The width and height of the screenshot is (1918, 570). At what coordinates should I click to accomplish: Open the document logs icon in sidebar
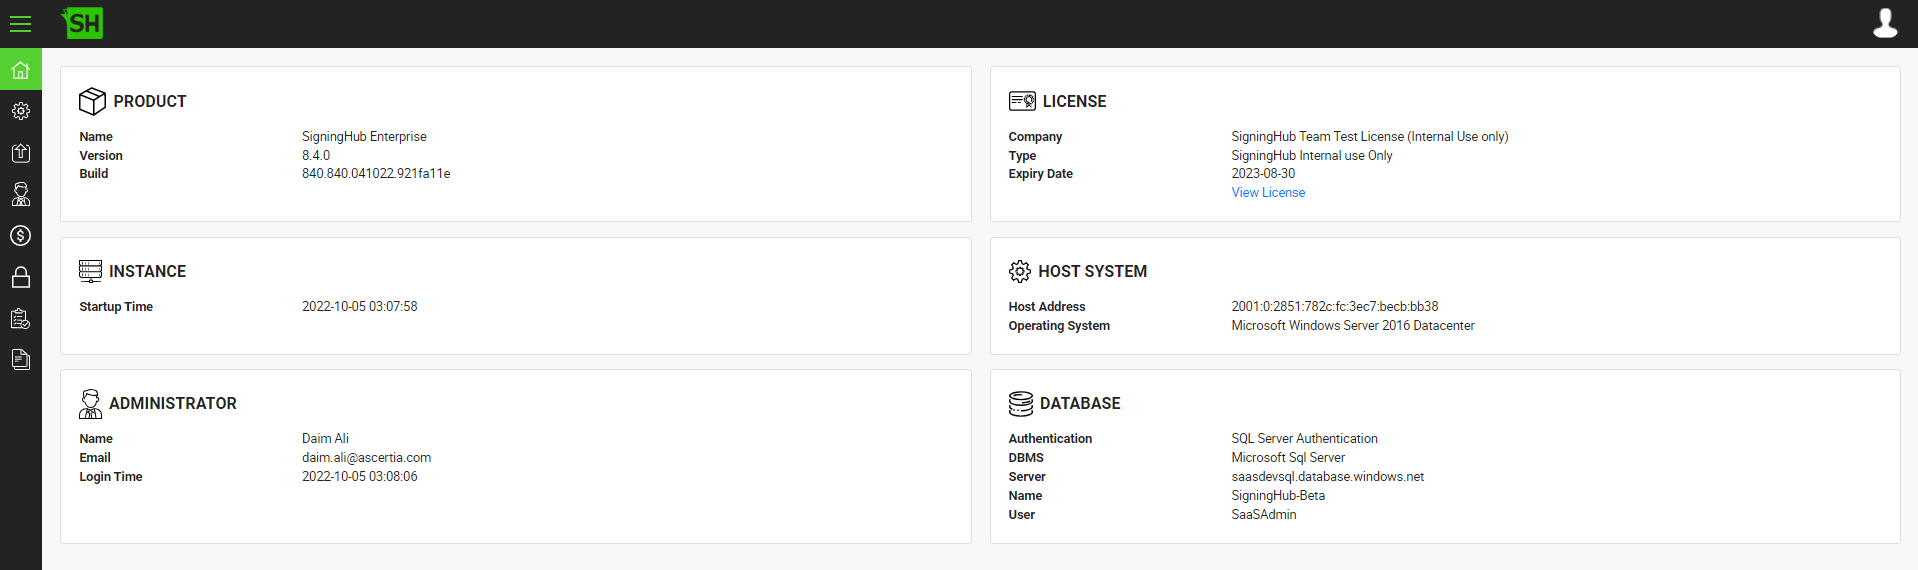pyautogui.click(x=20, y=360)
